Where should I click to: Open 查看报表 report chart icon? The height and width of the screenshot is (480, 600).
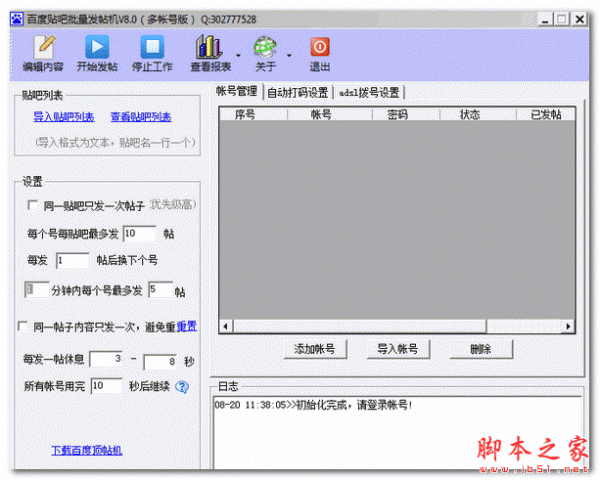(x=210, y=53)
